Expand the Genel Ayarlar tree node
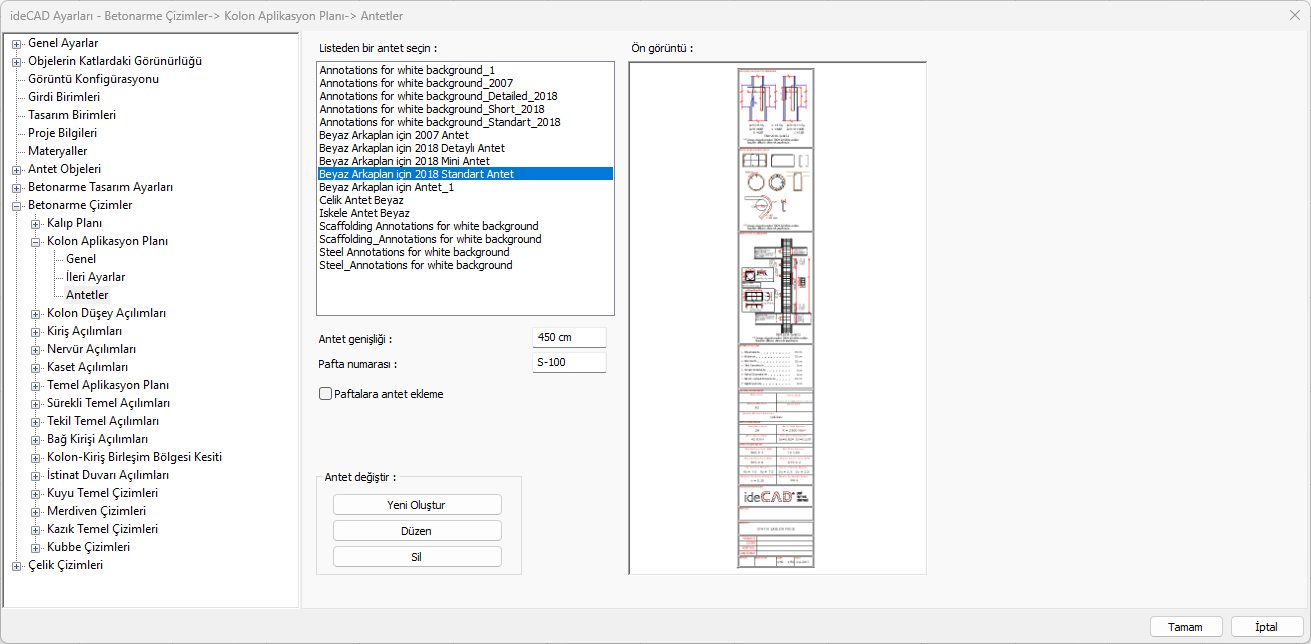This screenshot has height=644, width=1311. point(16,43)
